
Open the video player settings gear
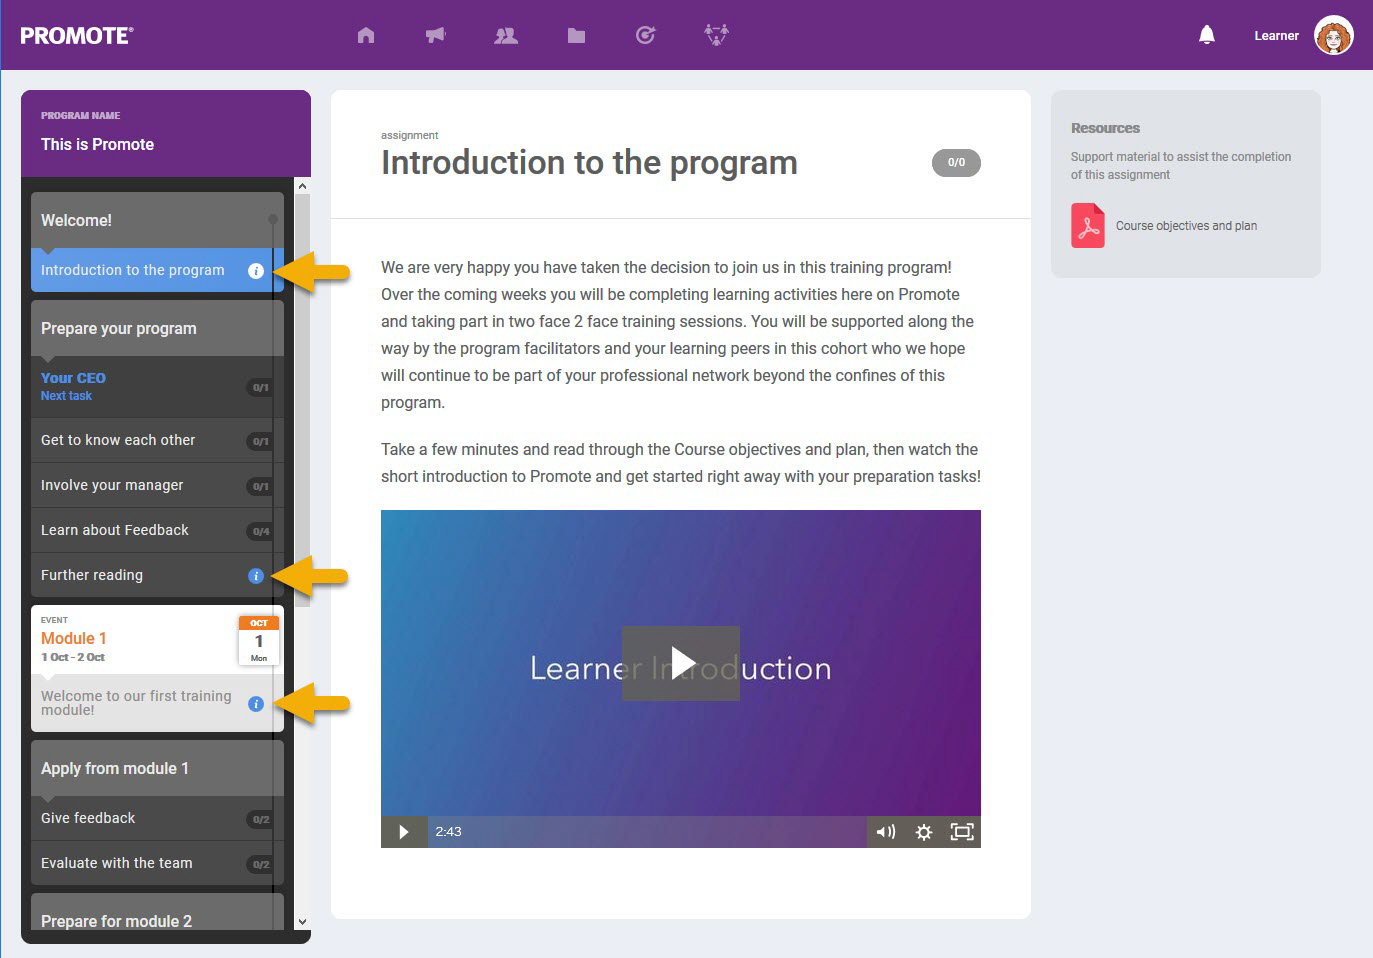tap(923, 831)
